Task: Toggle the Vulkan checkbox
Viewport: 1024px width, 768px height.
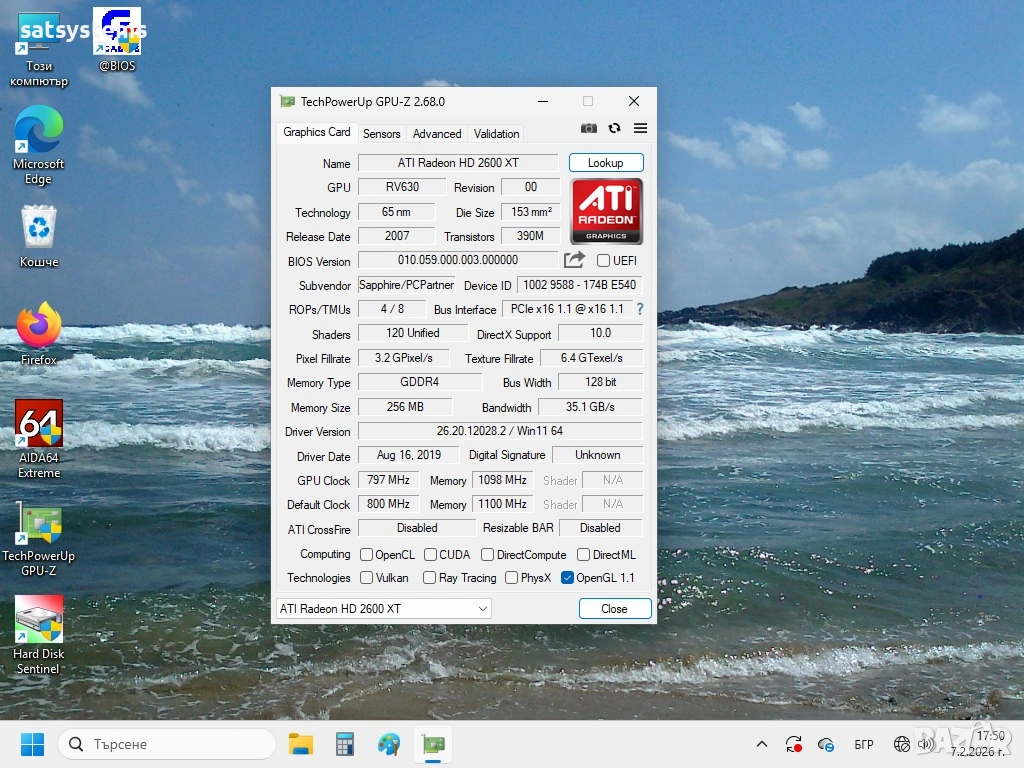Action: pyautogui.click(x=366, y=578)
